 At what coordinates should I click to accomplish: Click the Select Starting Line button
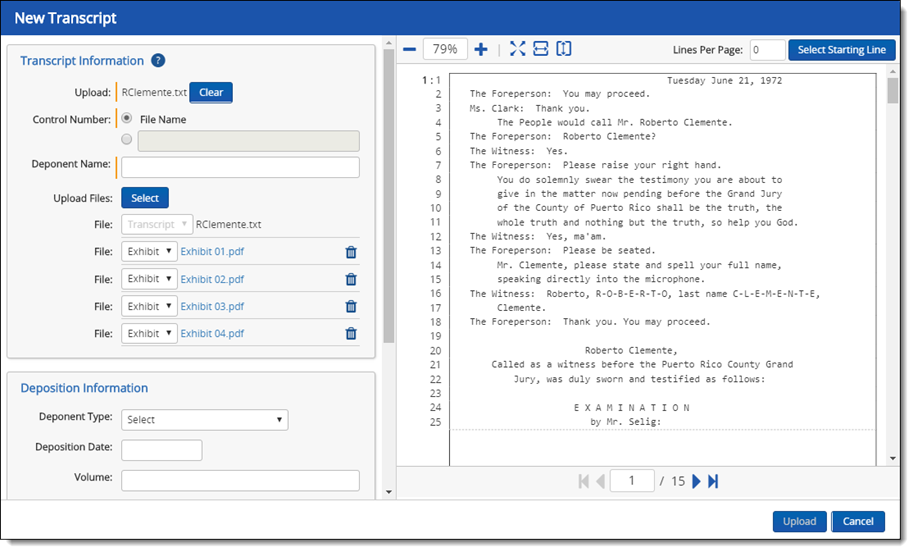(841, 50)
